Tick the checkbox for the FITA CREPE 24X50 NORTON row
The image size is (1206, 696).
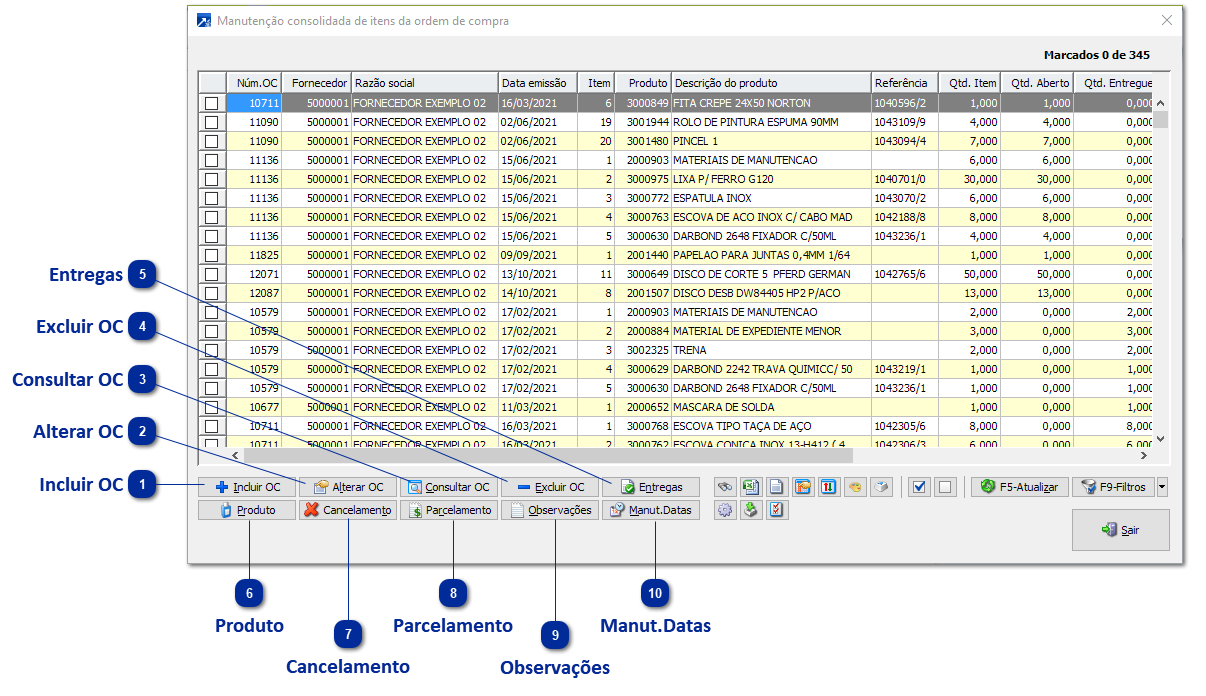[x=211, y=103]
